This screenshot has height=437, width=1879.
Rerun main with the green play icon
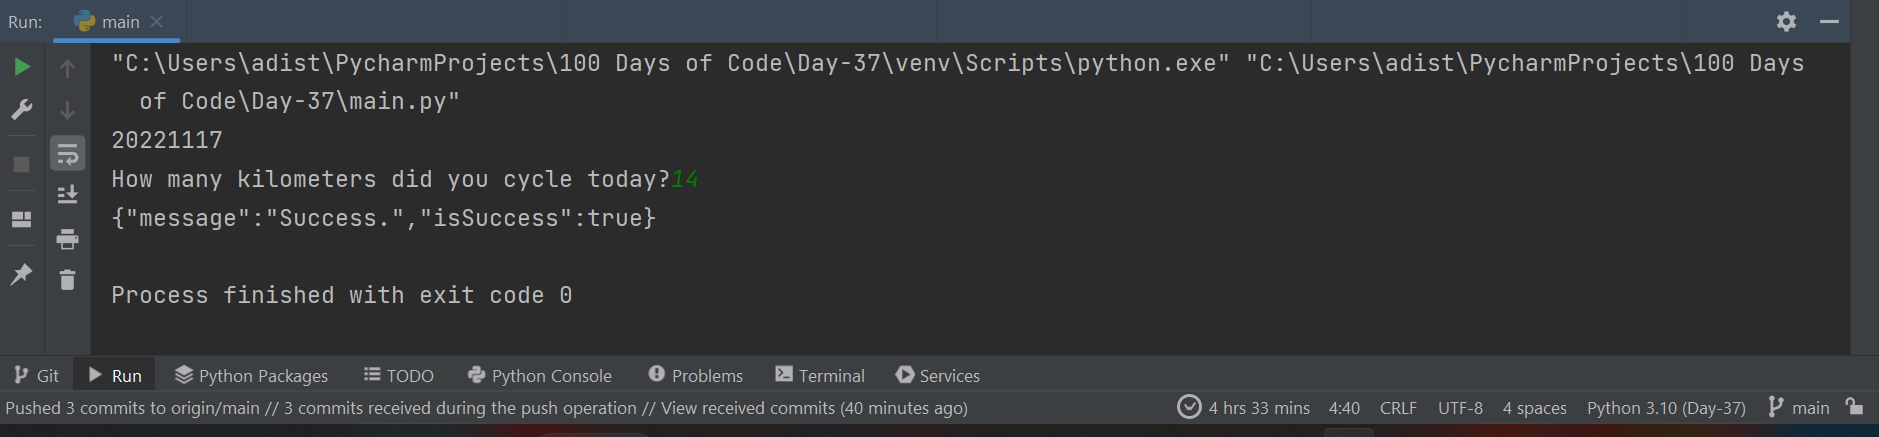22,67
